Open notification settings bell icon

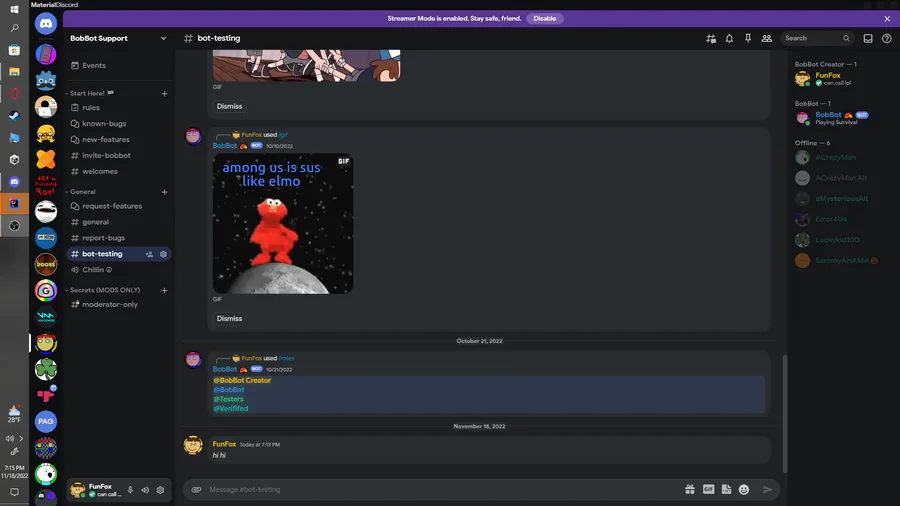tap(729, 38)
